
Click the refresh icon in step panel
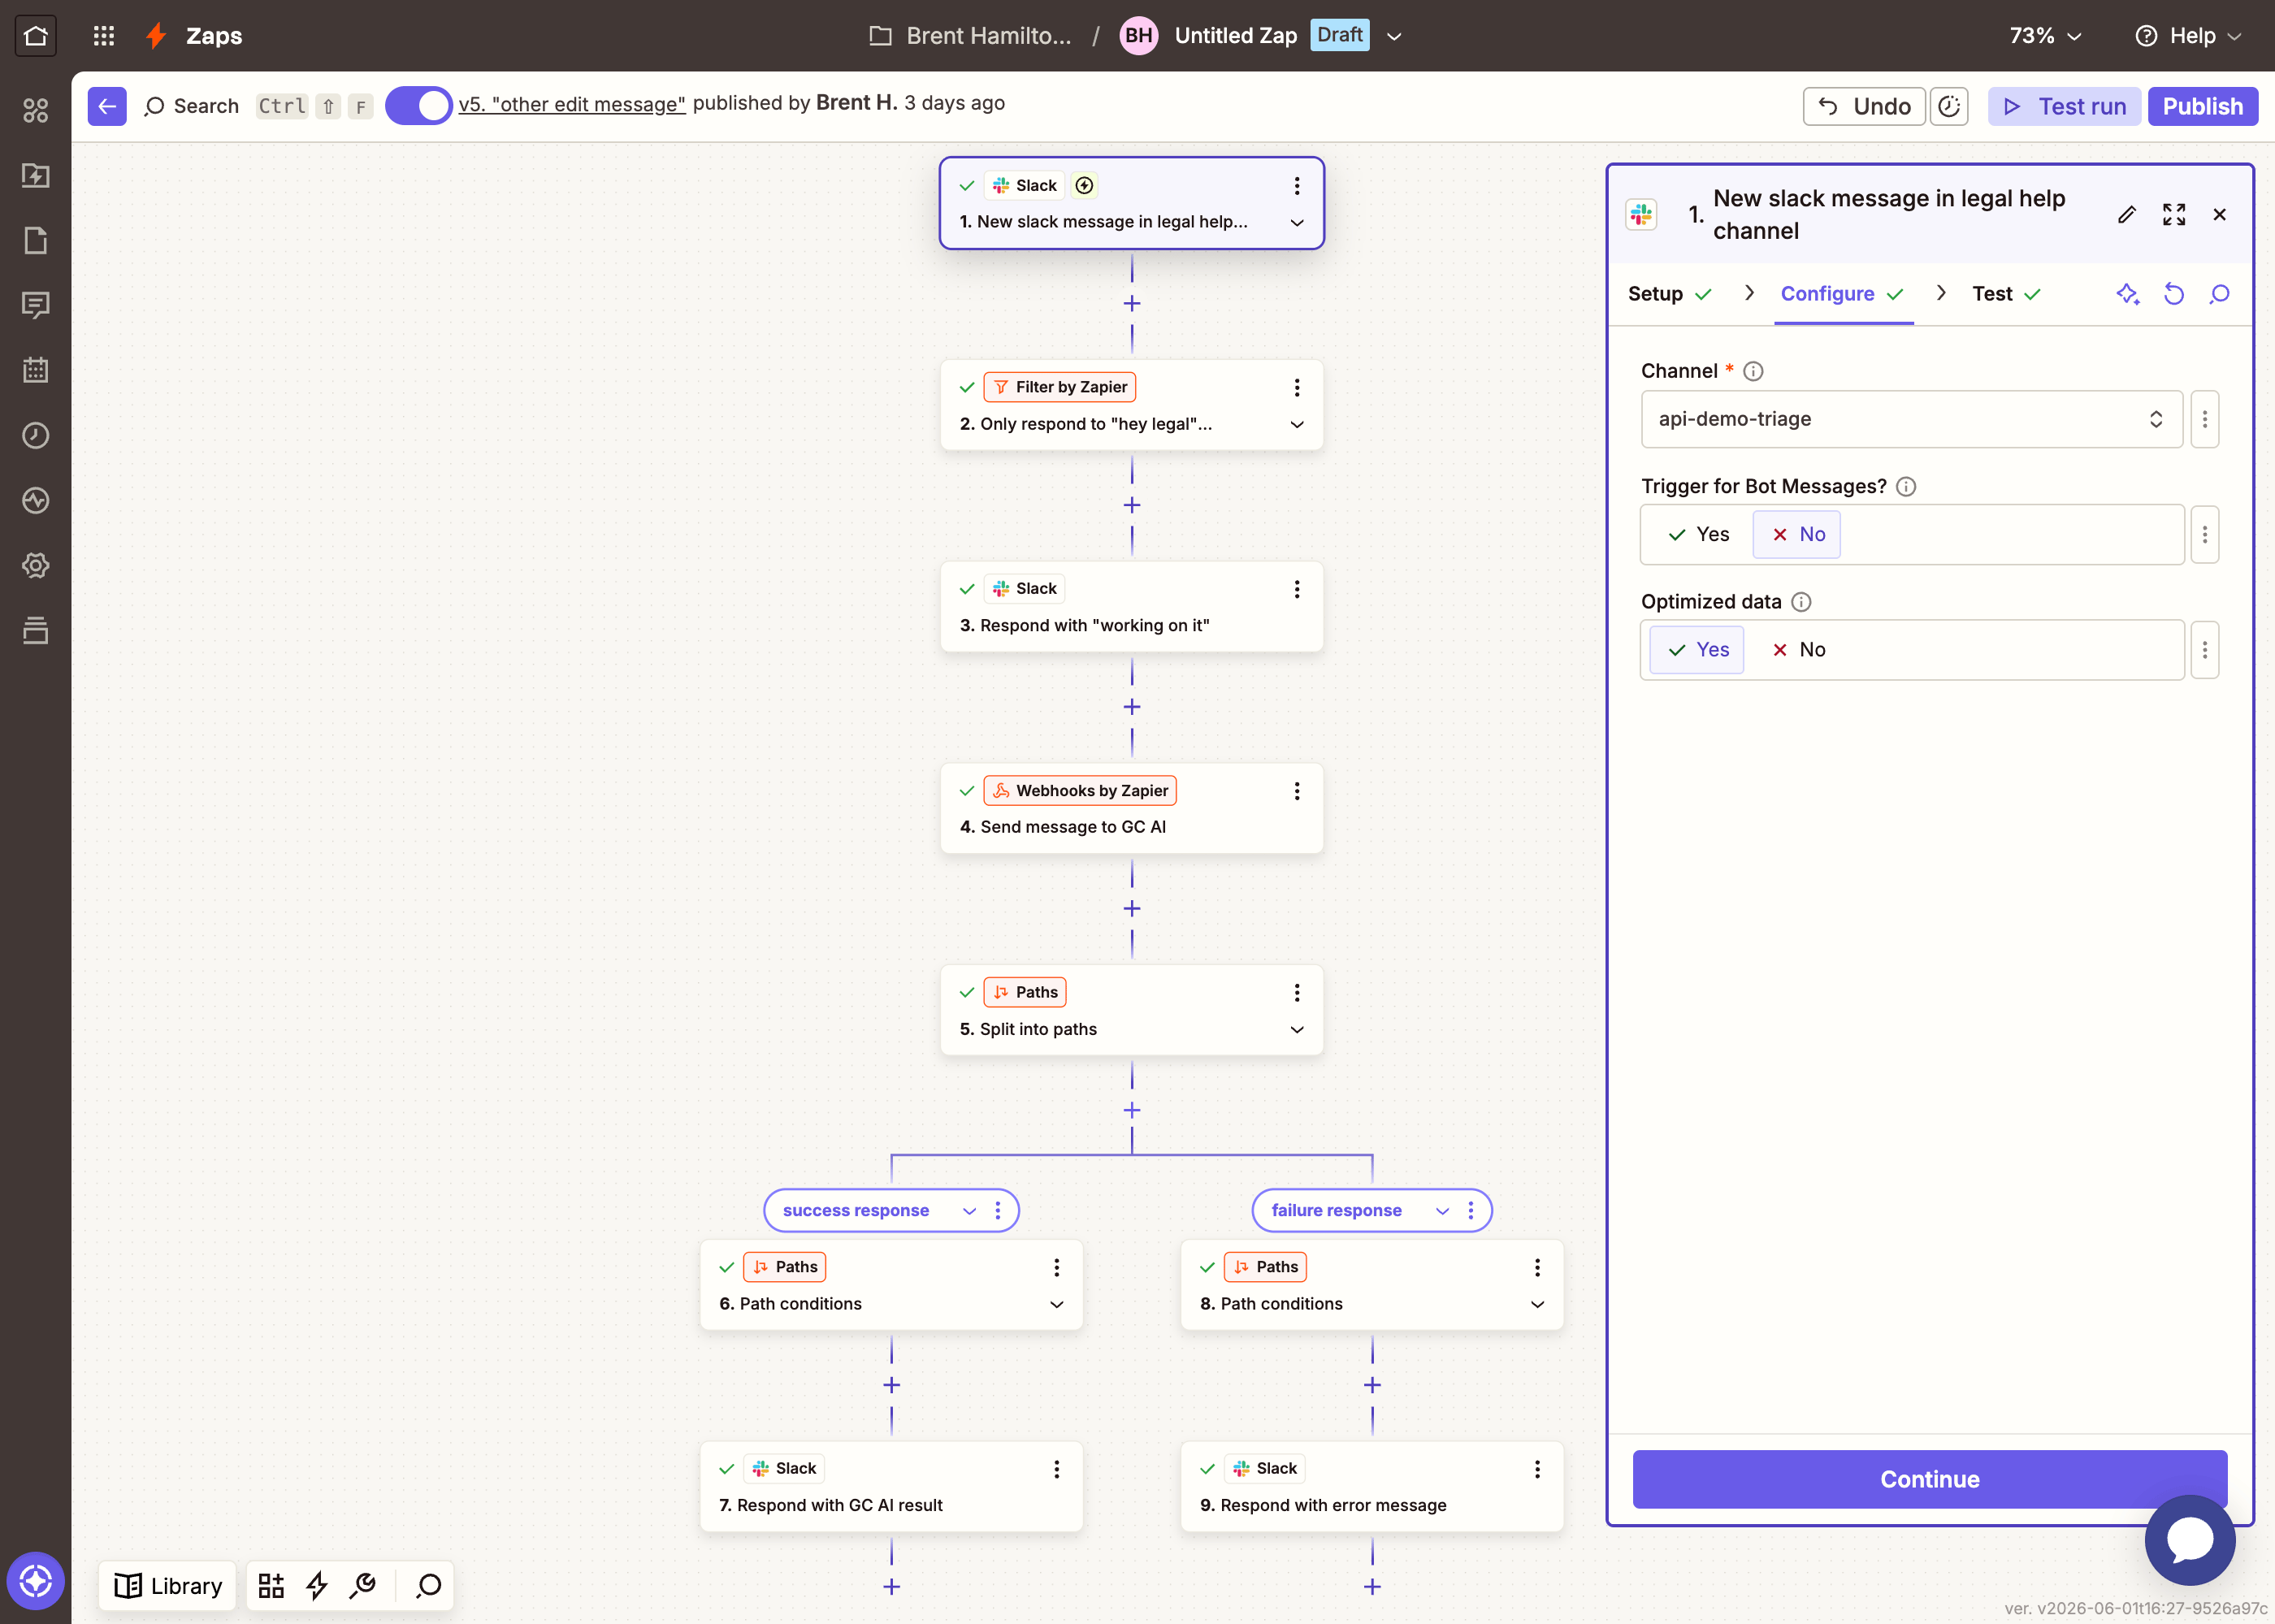pyautogui.click(x=2174, y=294)
